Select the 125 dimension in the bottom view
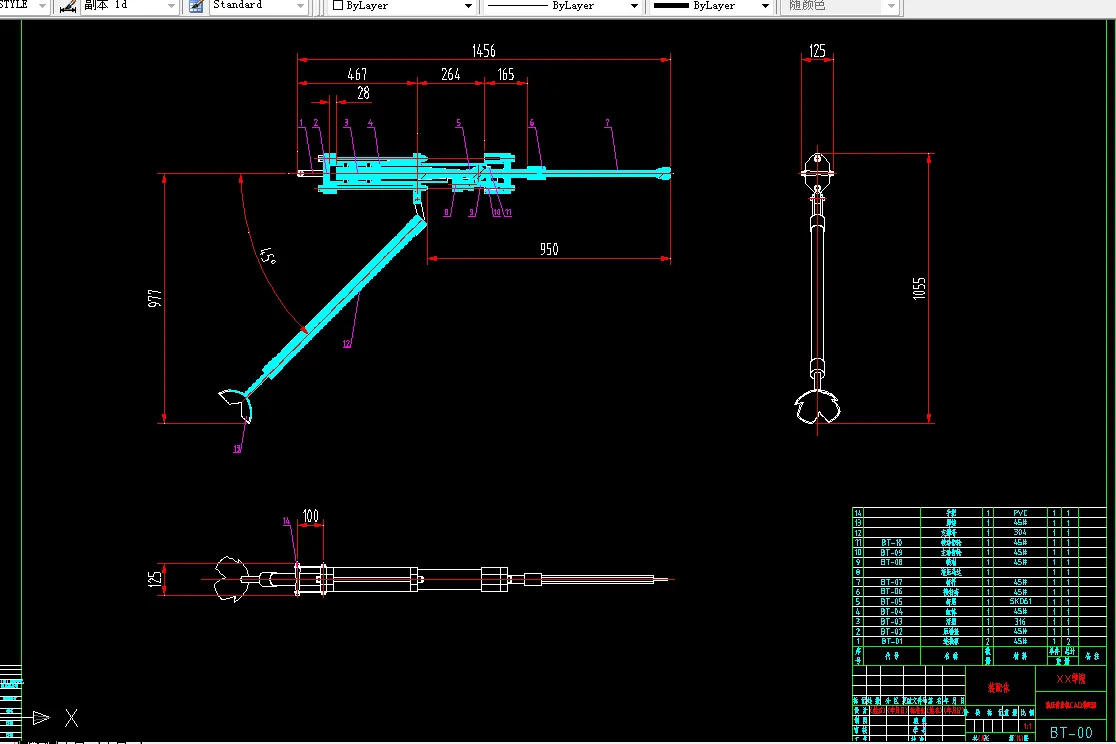The height and width of the screenshot is (744, 1116). (154, 578)
